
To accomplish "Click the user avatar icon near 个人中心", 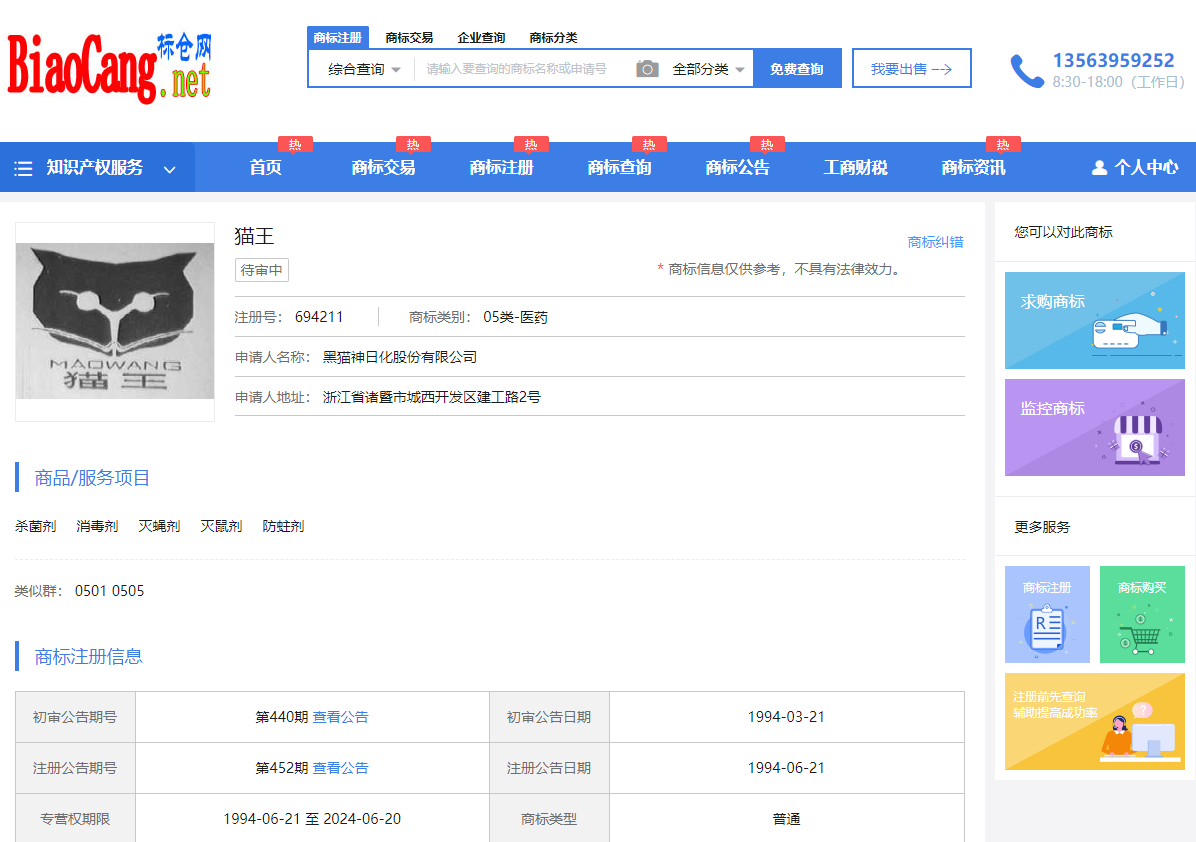I will [x=1099, y=168].
